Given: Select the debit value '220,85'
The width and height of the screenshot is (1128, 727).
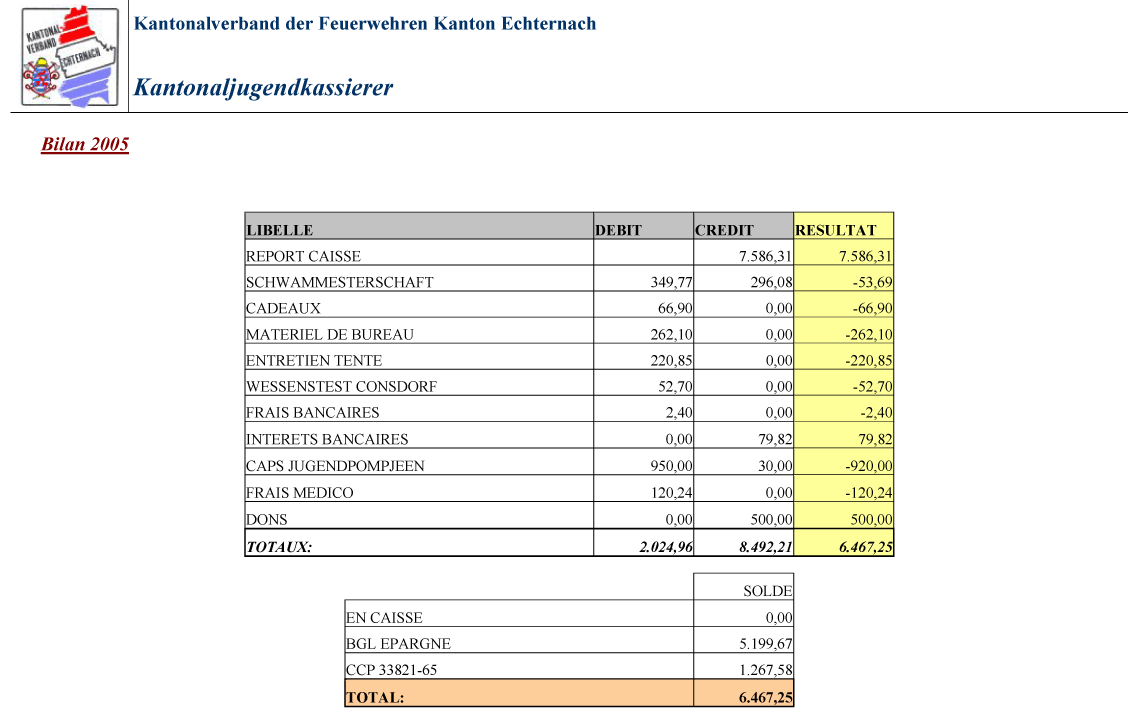Looking at the screenshot, I should click(x=672, y=360).
